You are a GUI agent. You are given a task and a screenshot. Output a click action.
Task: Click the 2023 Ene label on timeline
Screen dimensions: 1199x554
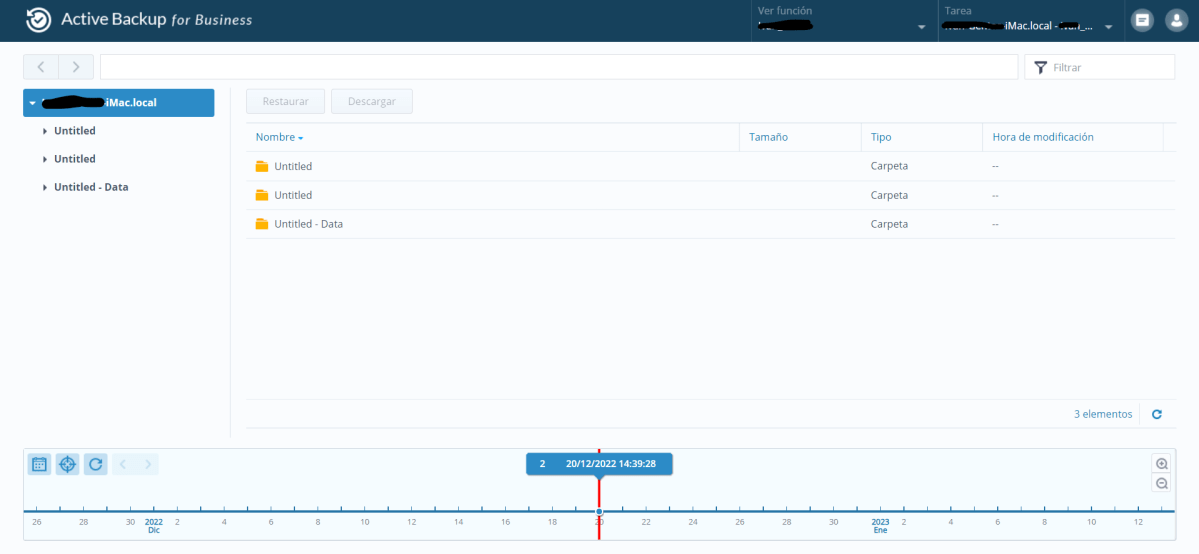coord(880,526)
